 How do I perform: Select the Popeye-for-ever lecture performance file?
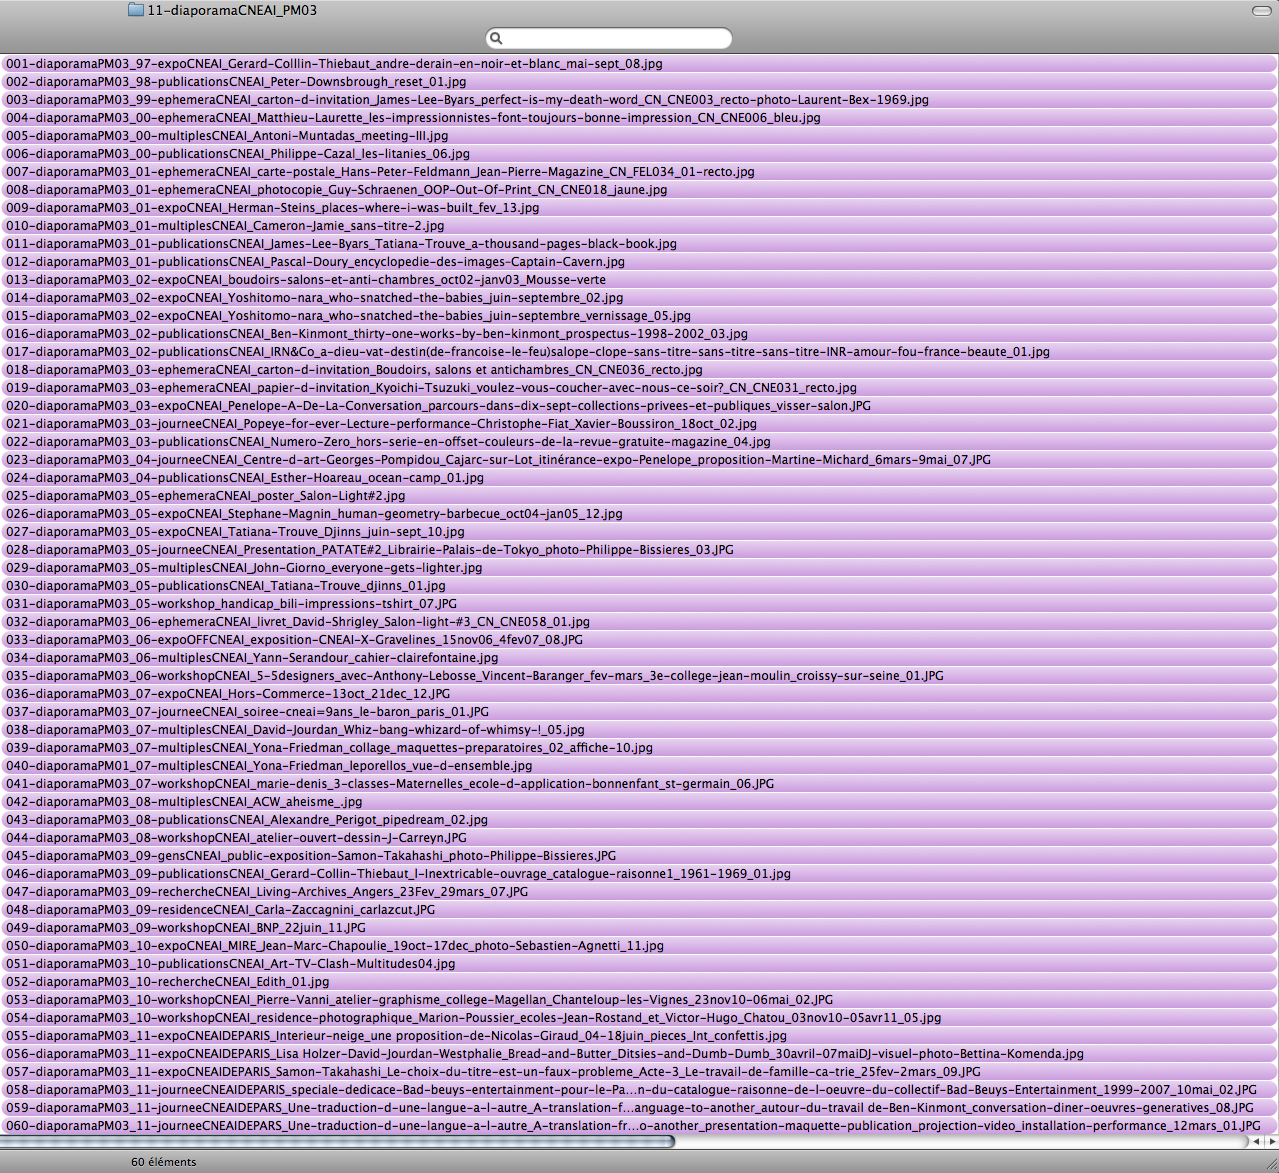400,423
